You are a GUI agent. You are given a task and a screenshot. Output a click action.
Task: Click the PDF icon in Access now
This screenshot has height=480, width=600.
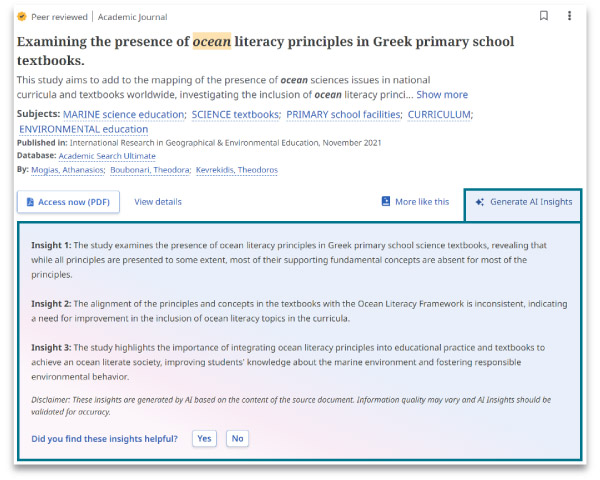(x=29, y=202)
